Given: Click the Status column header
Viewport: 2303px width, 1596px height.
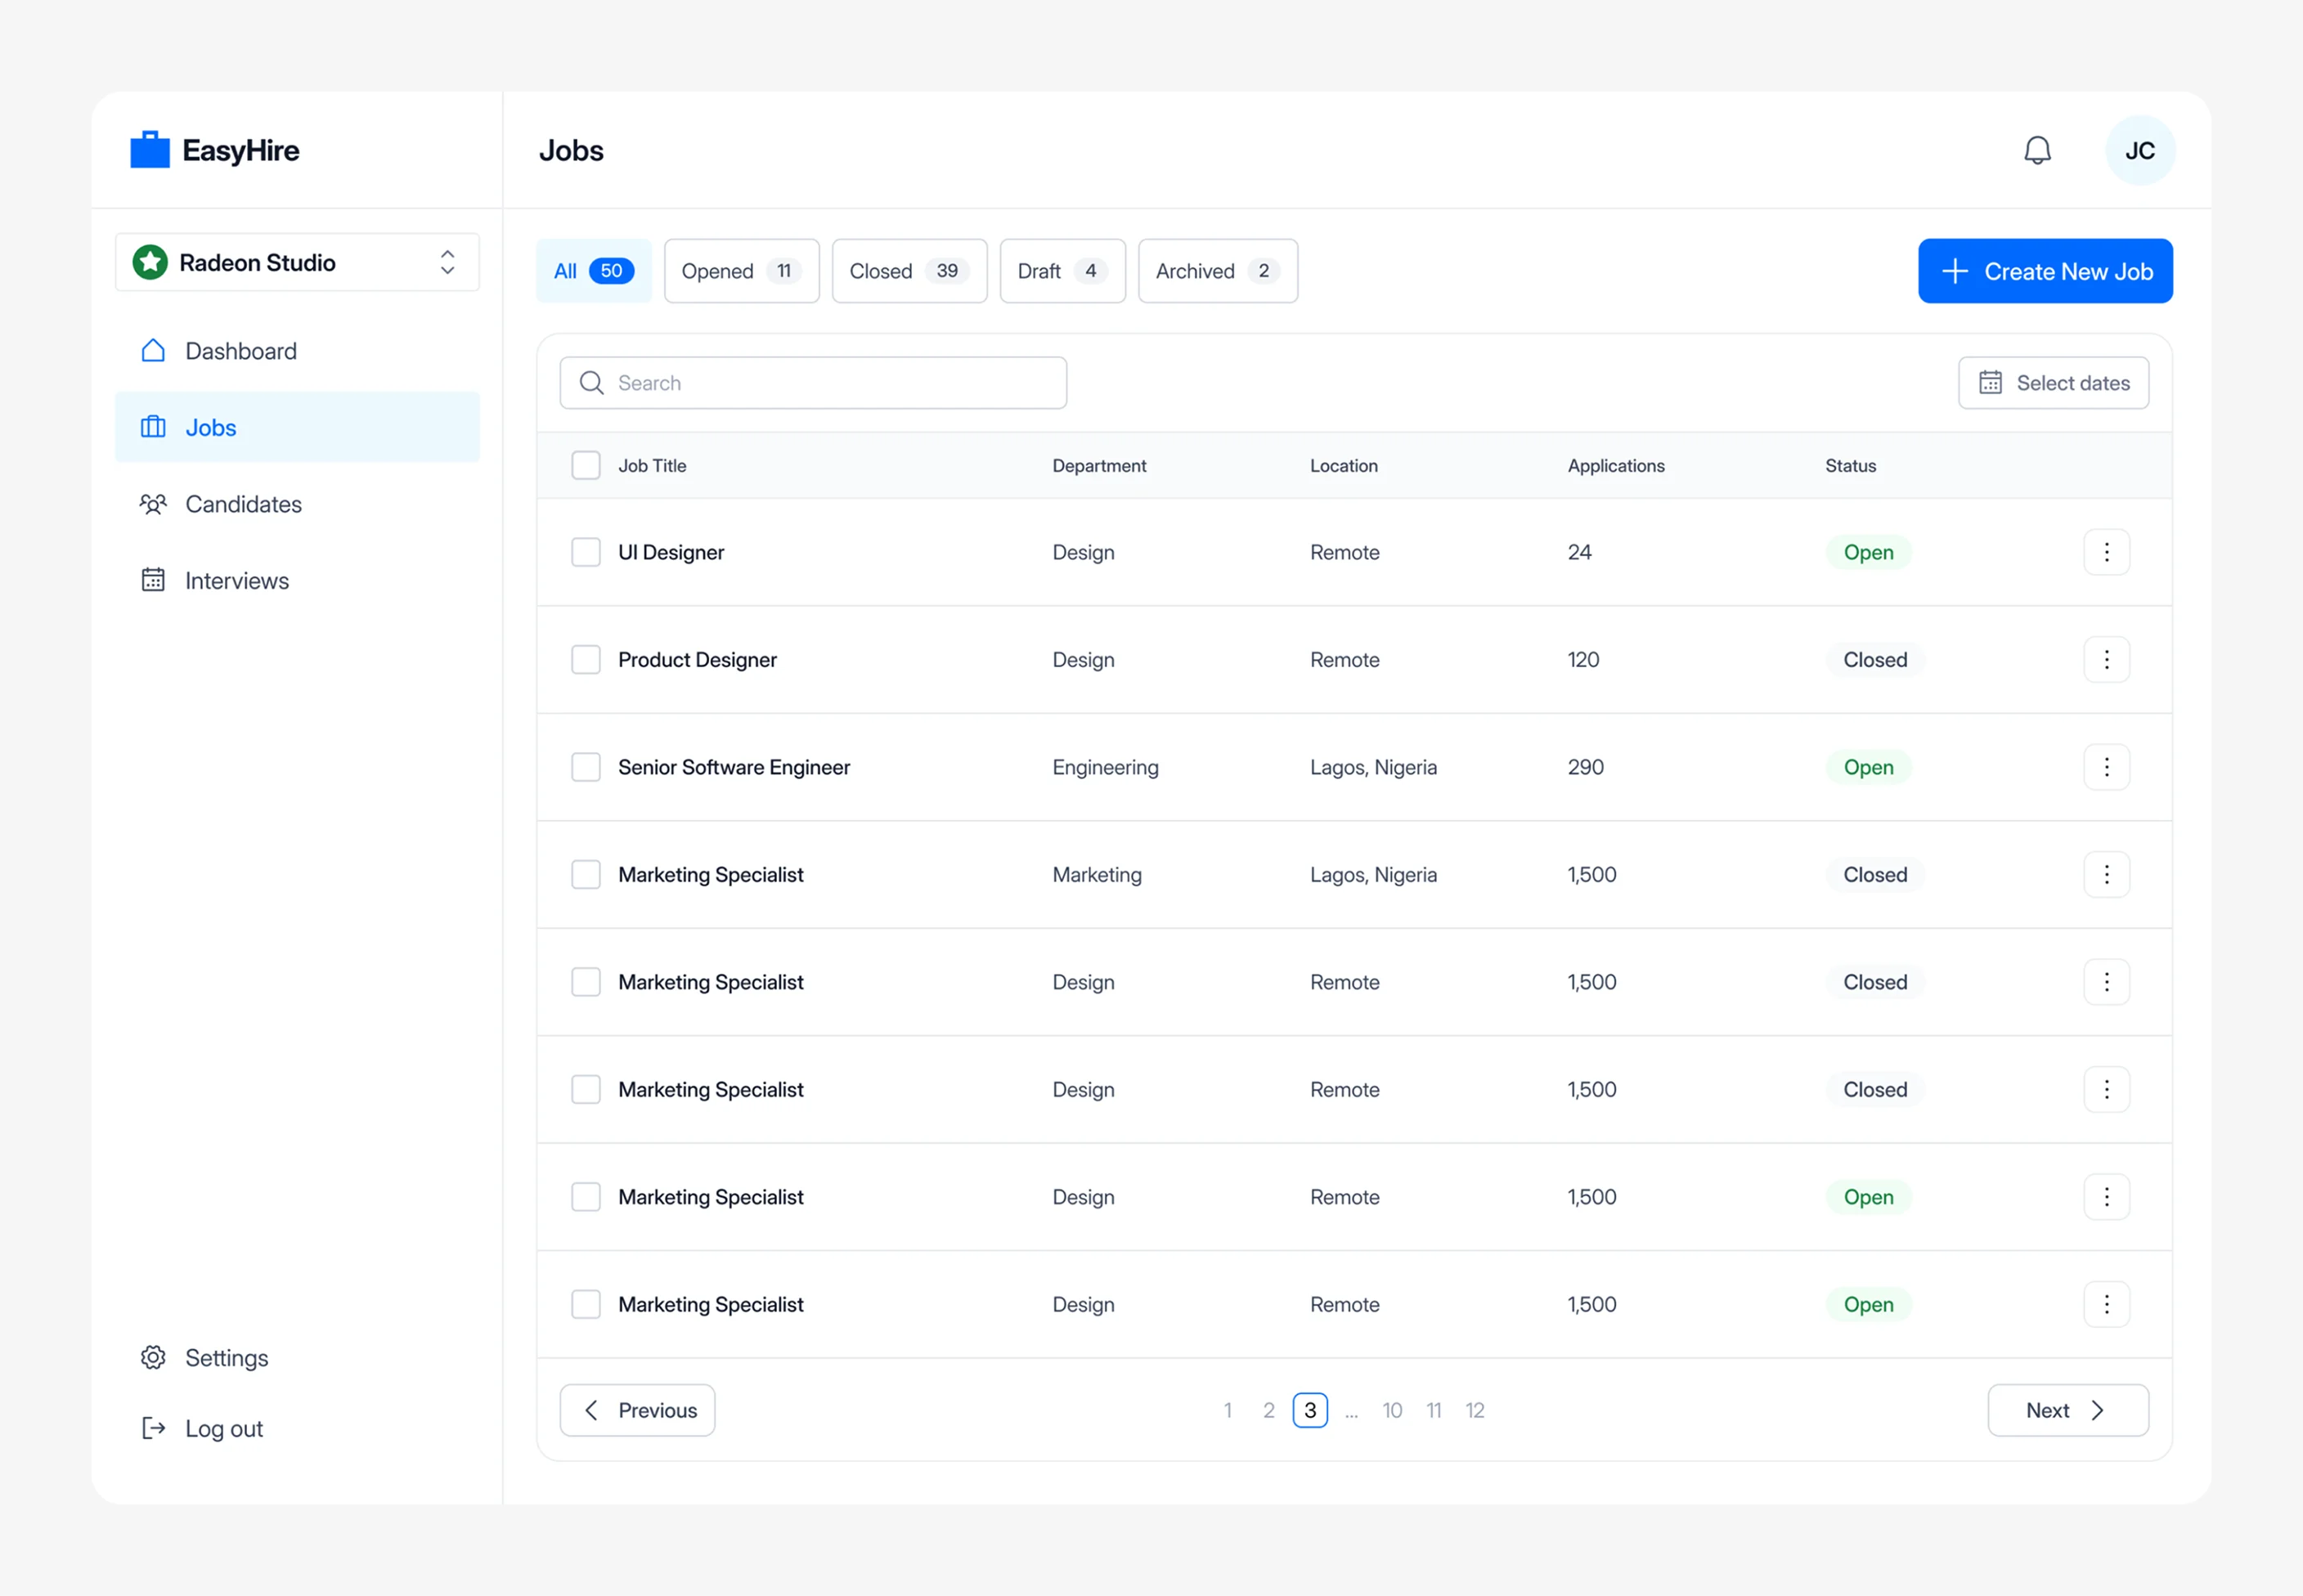Looking at the screenshot, I should click(1850, 465).
